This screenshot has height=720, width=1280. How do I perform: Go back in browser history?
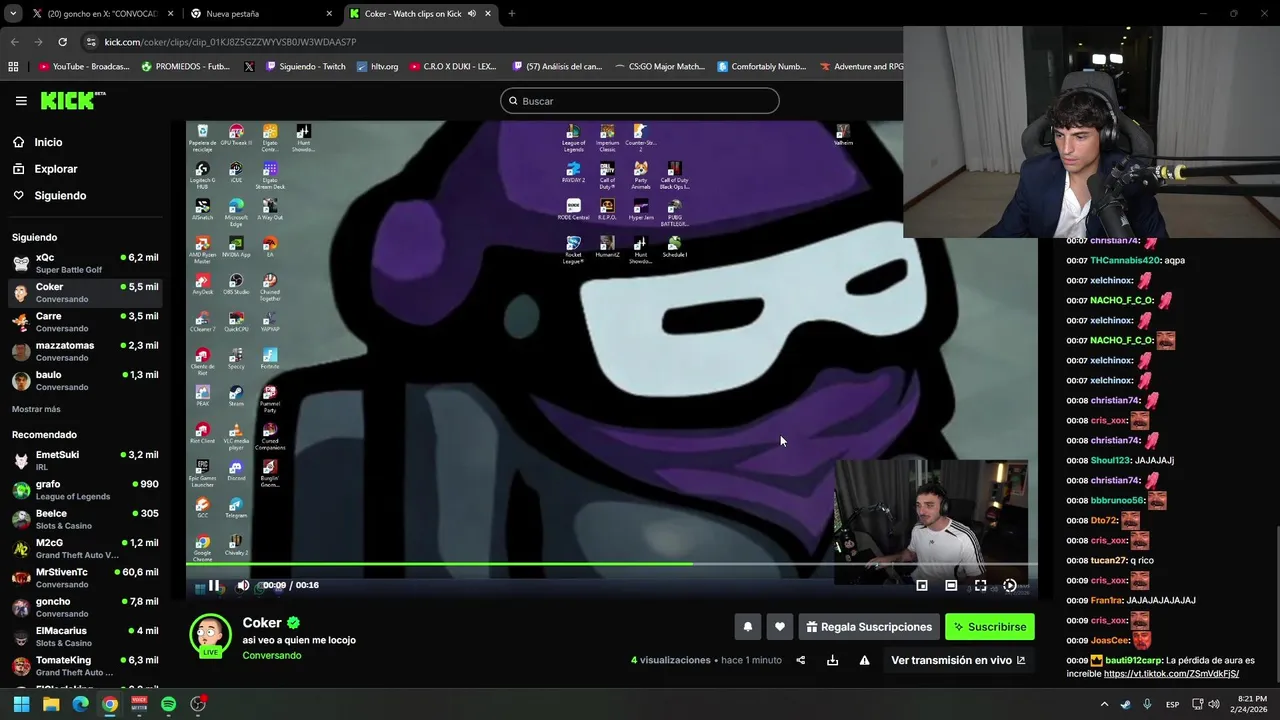tap(14, 42)
